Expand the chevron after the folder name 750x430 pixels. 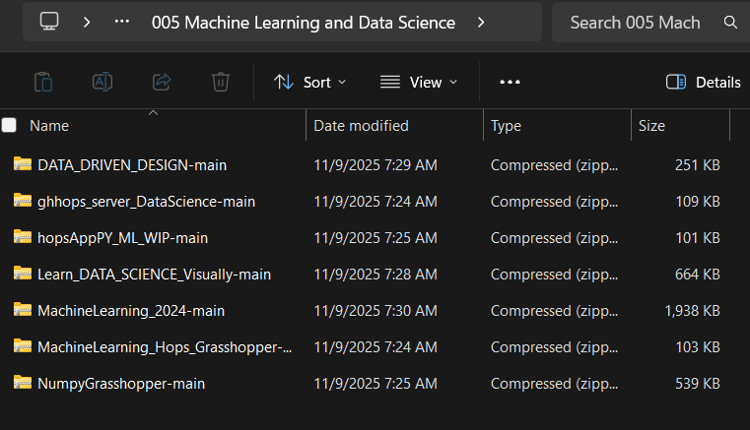tap(482, 22)
